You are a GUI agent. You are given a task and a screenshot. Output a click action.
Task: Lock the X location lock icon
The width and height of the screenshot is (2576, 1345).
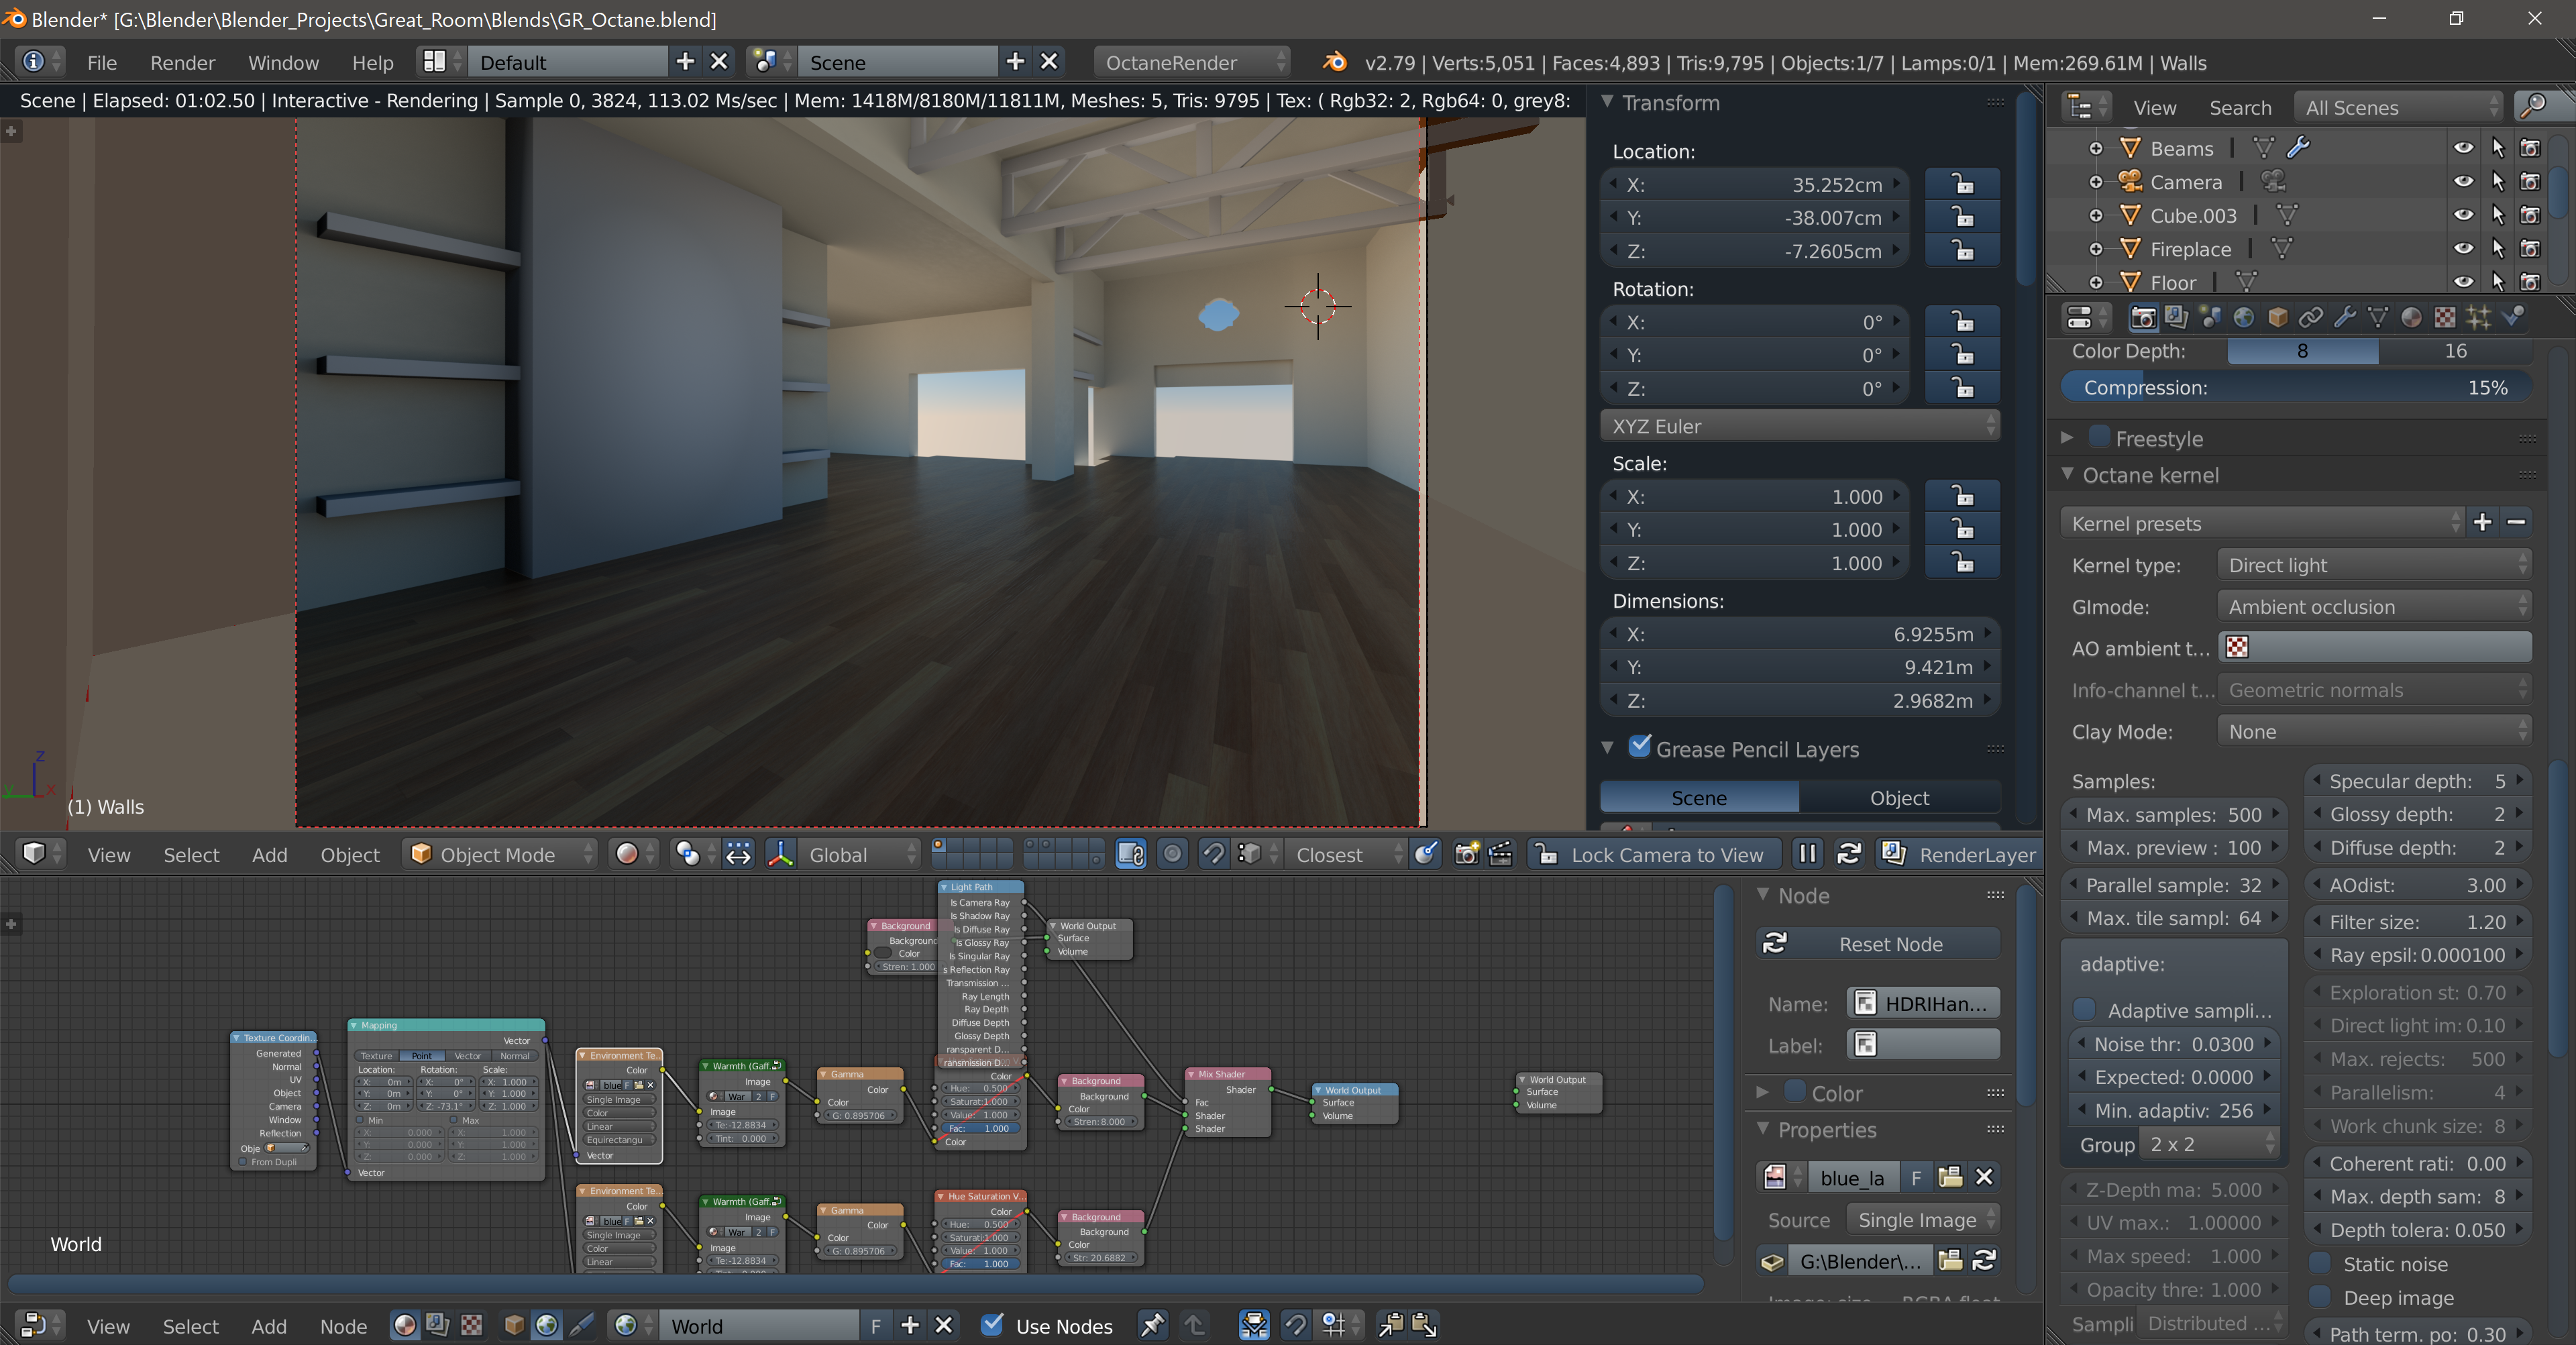[1962, 184]
